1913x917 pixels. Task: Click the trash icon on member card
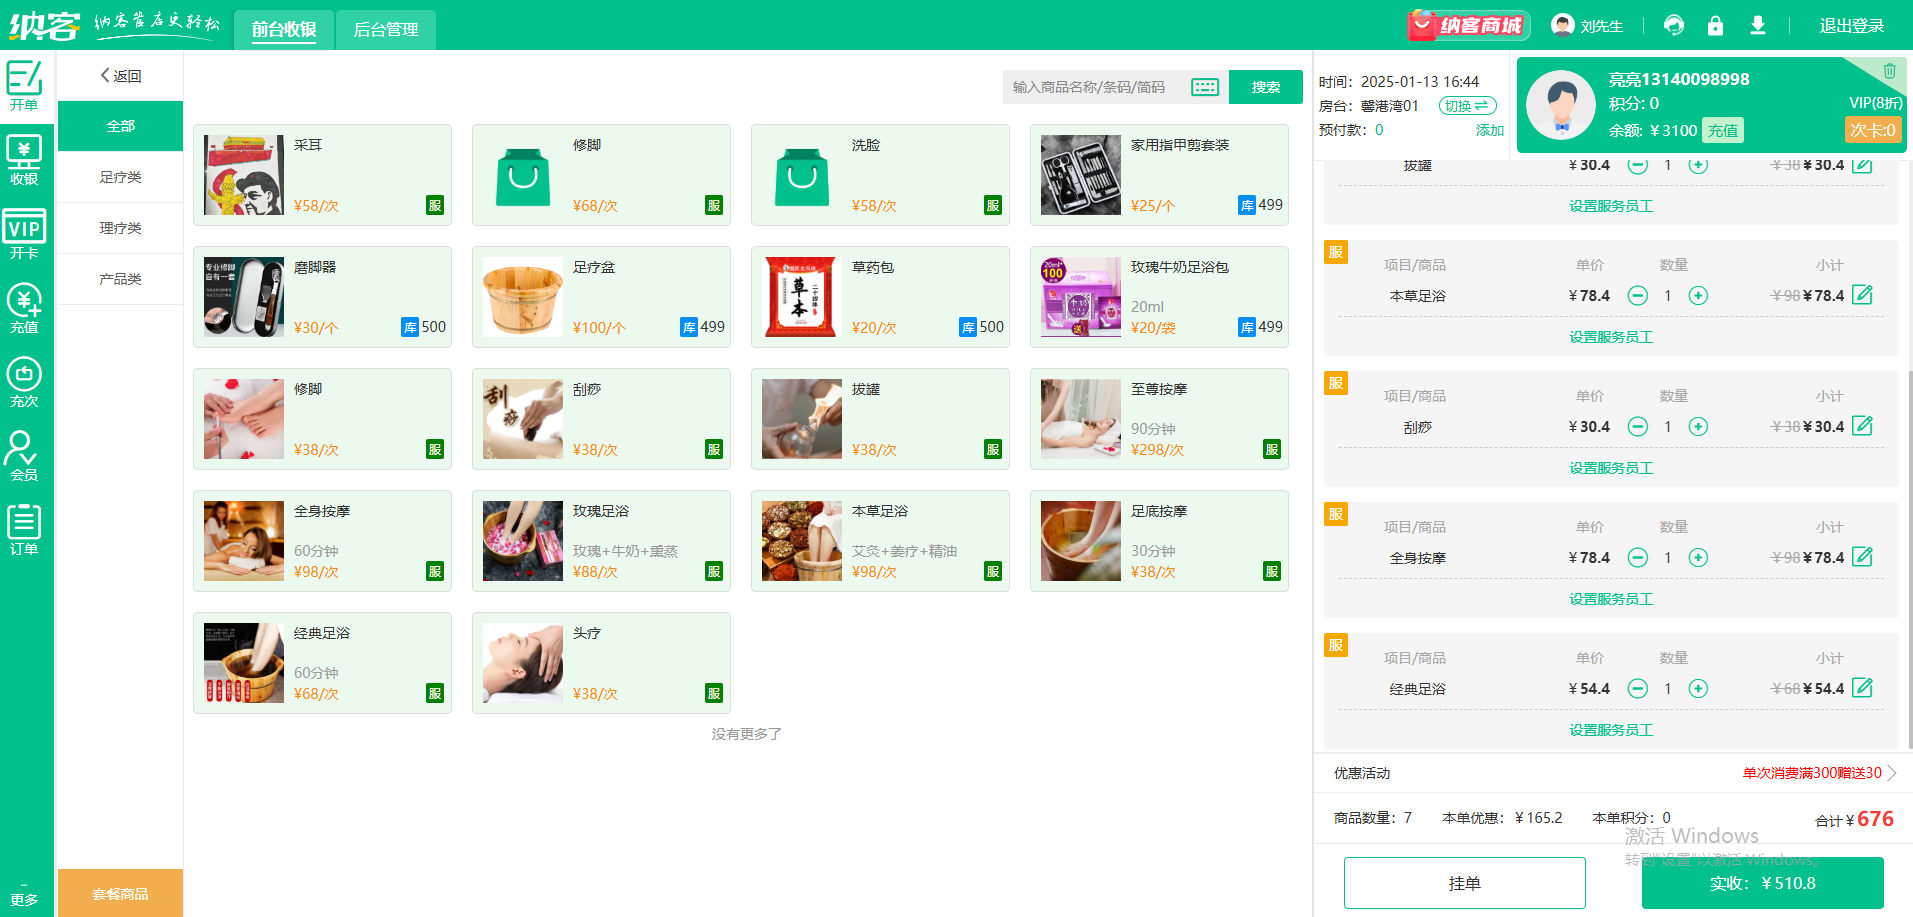click(1889, 71)
